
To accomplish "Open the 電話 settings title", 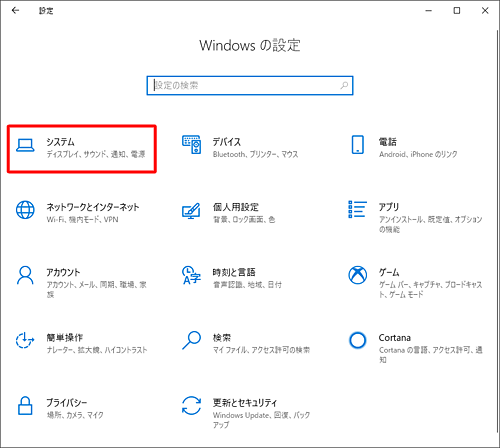I will click(388, 142).
